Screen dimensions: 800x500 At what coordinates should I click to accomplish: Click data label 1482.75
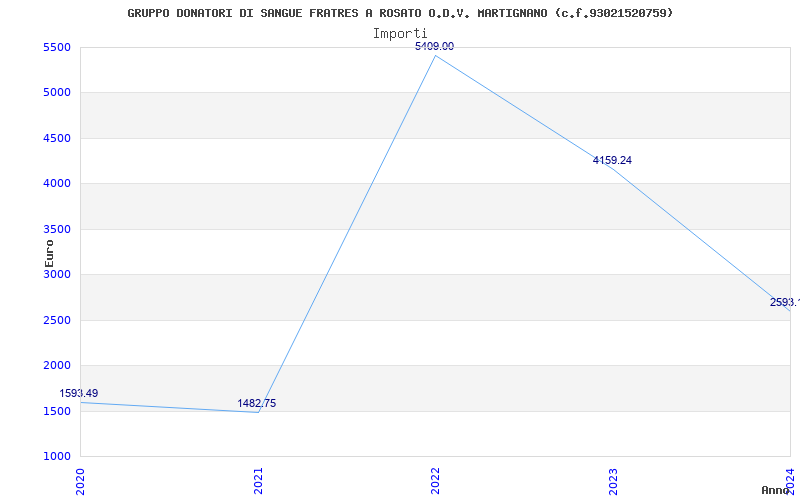click(257, 404)
